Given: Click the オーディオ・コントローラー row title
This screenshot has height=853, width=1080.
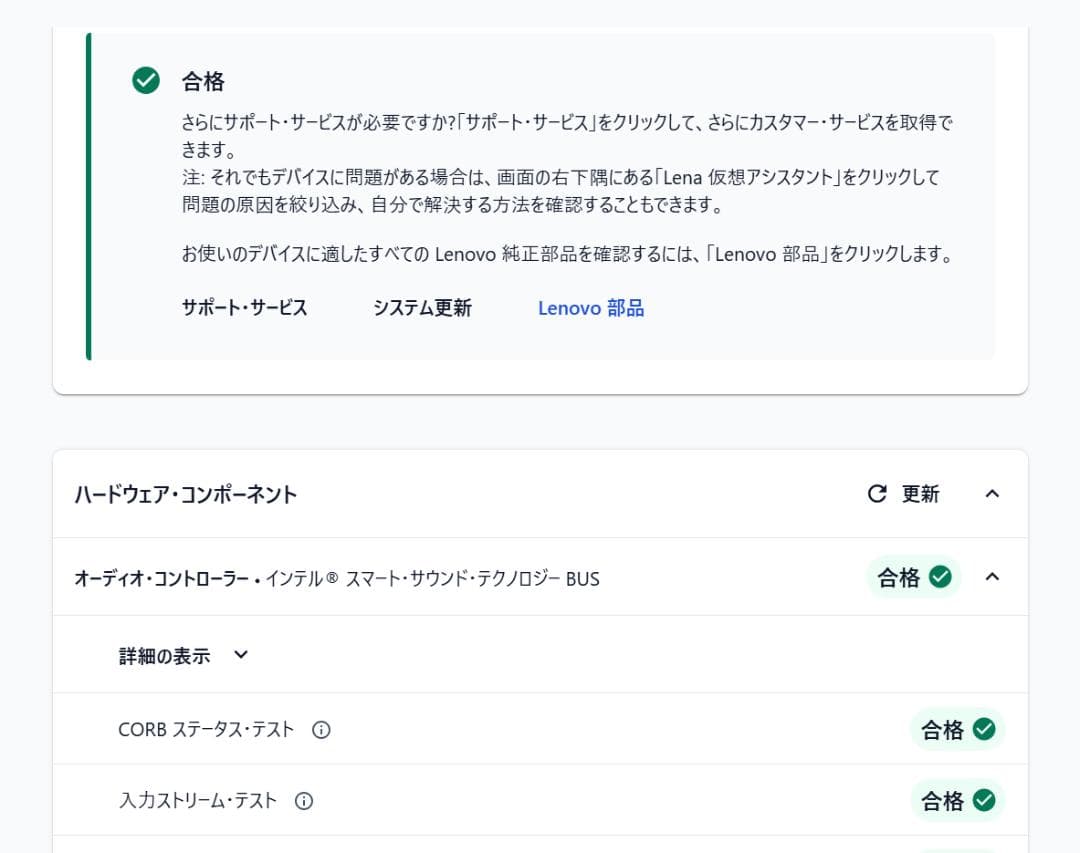Looking at the screenshot, I should tap(336, 578).
